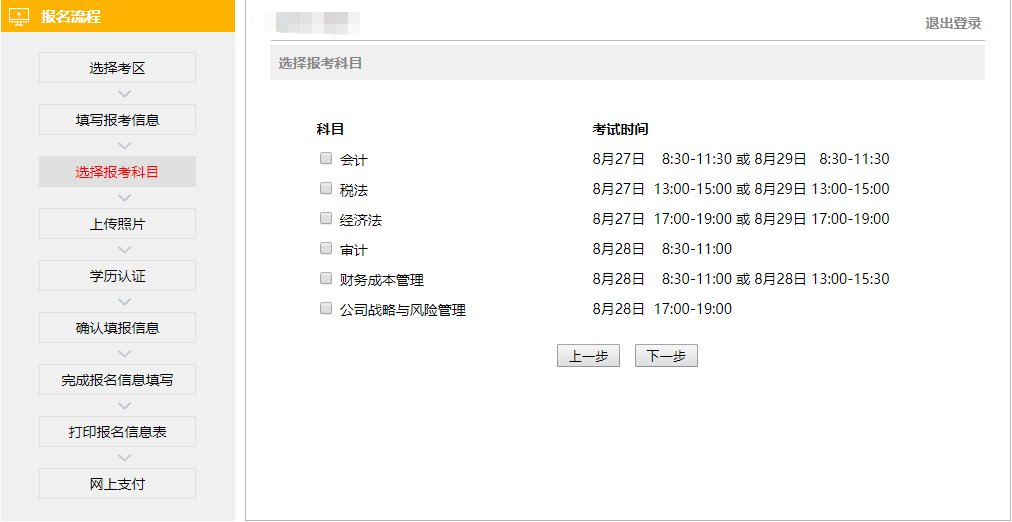Open the 选择考区 step
Screen dimensions: 1012x522
click(117, 68)
